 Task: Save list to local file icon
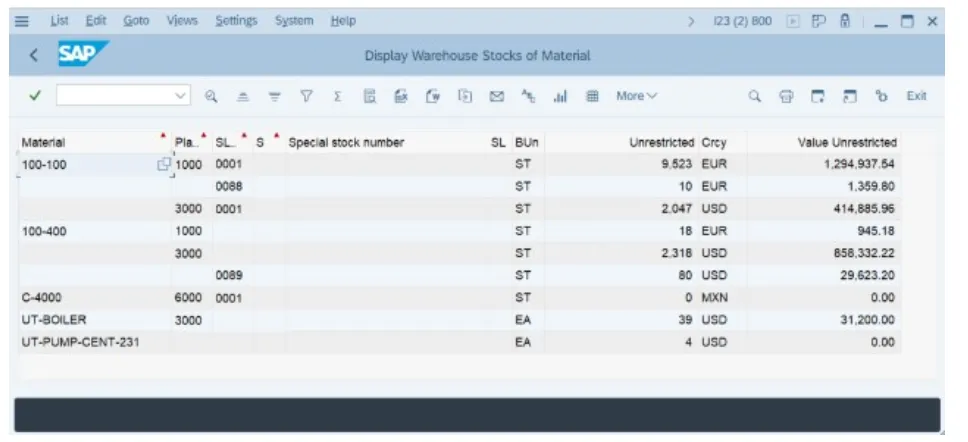tap(465, 96)
